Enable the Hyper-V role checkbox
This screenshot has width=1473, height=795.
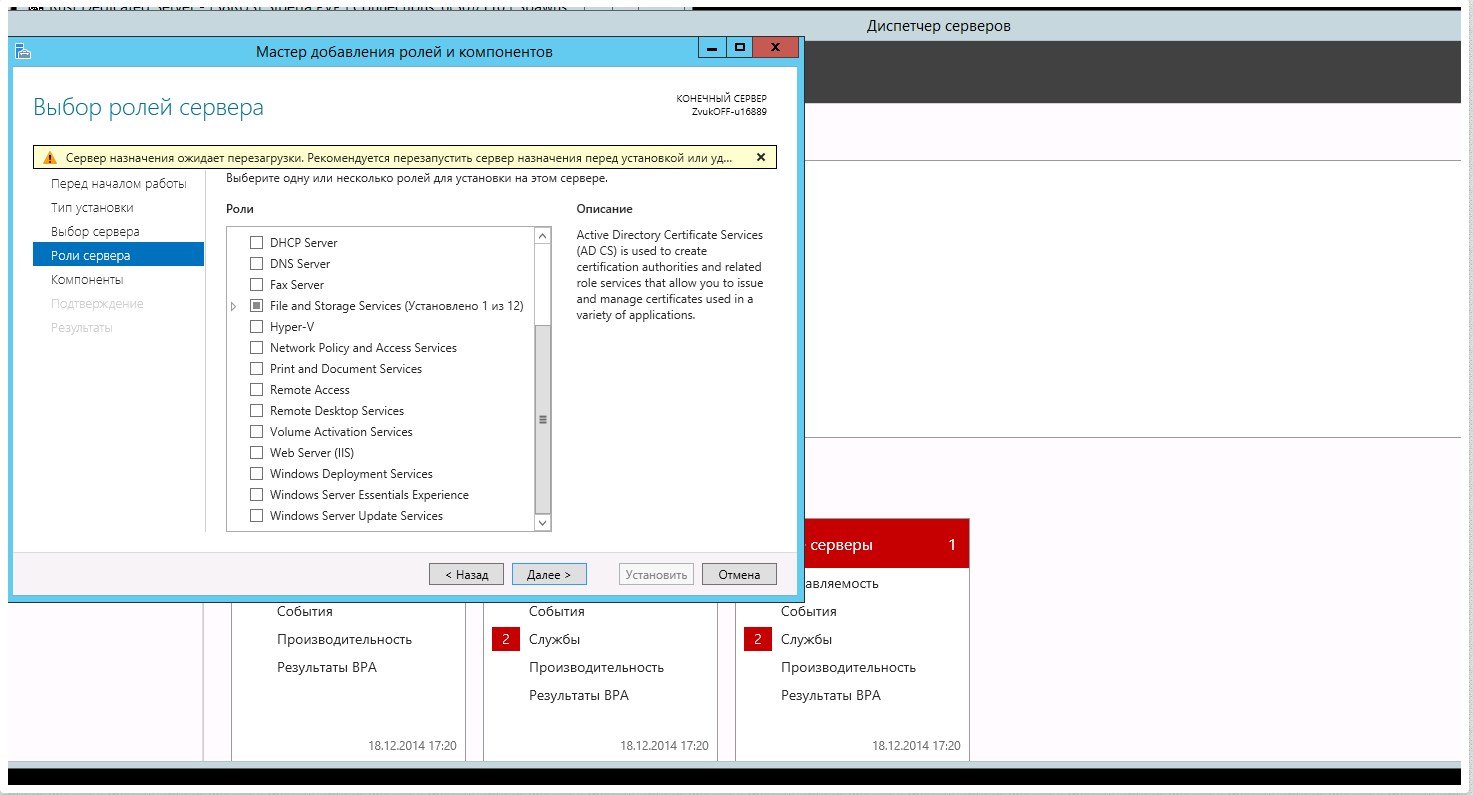tap(257, 327)
